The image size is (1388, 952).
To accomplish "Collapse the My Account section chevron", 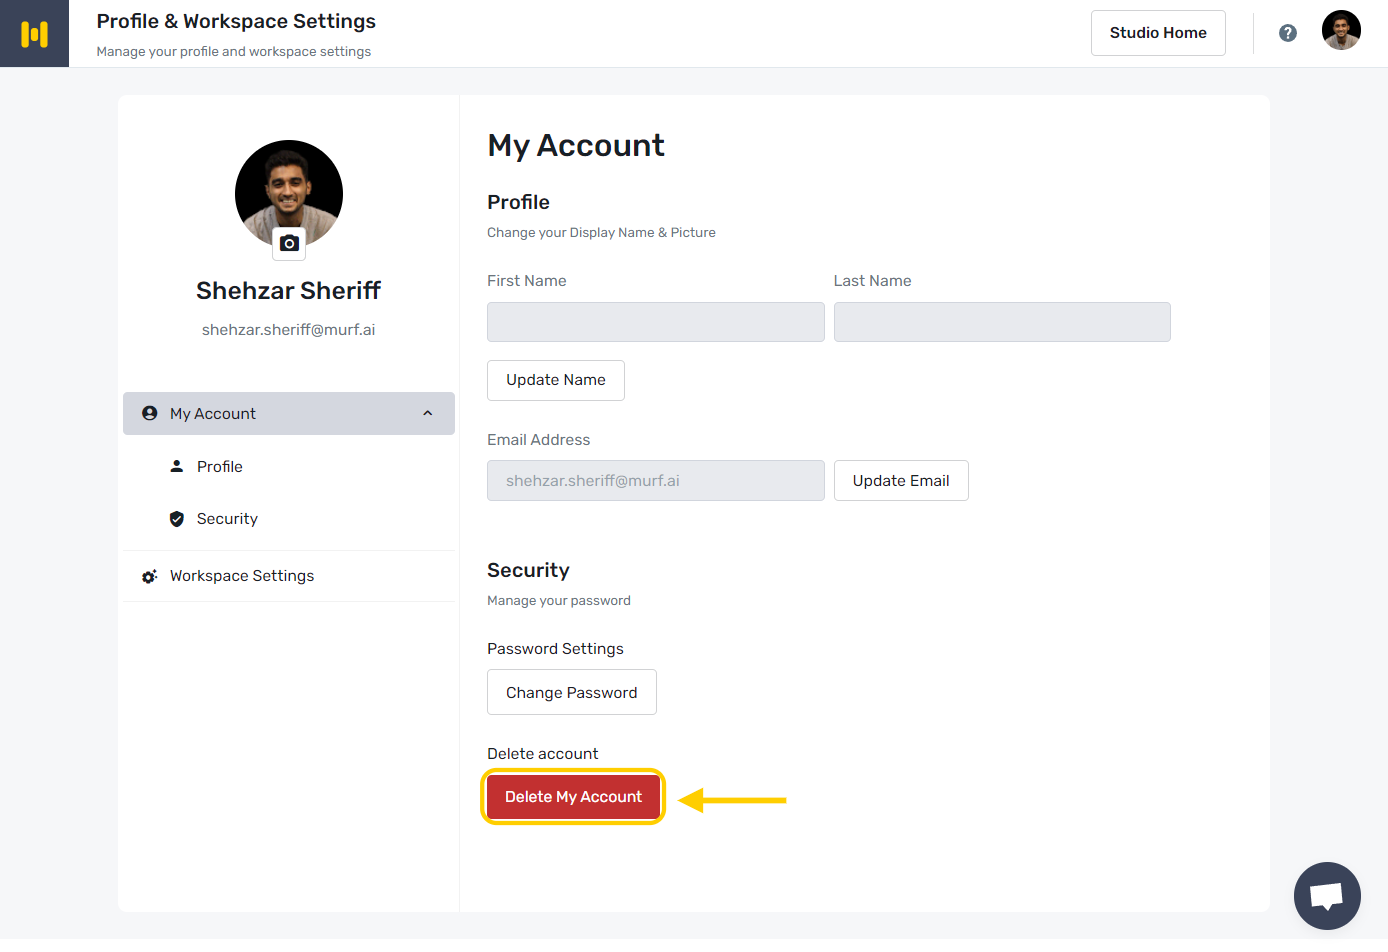I will click(x=428, y=413).
